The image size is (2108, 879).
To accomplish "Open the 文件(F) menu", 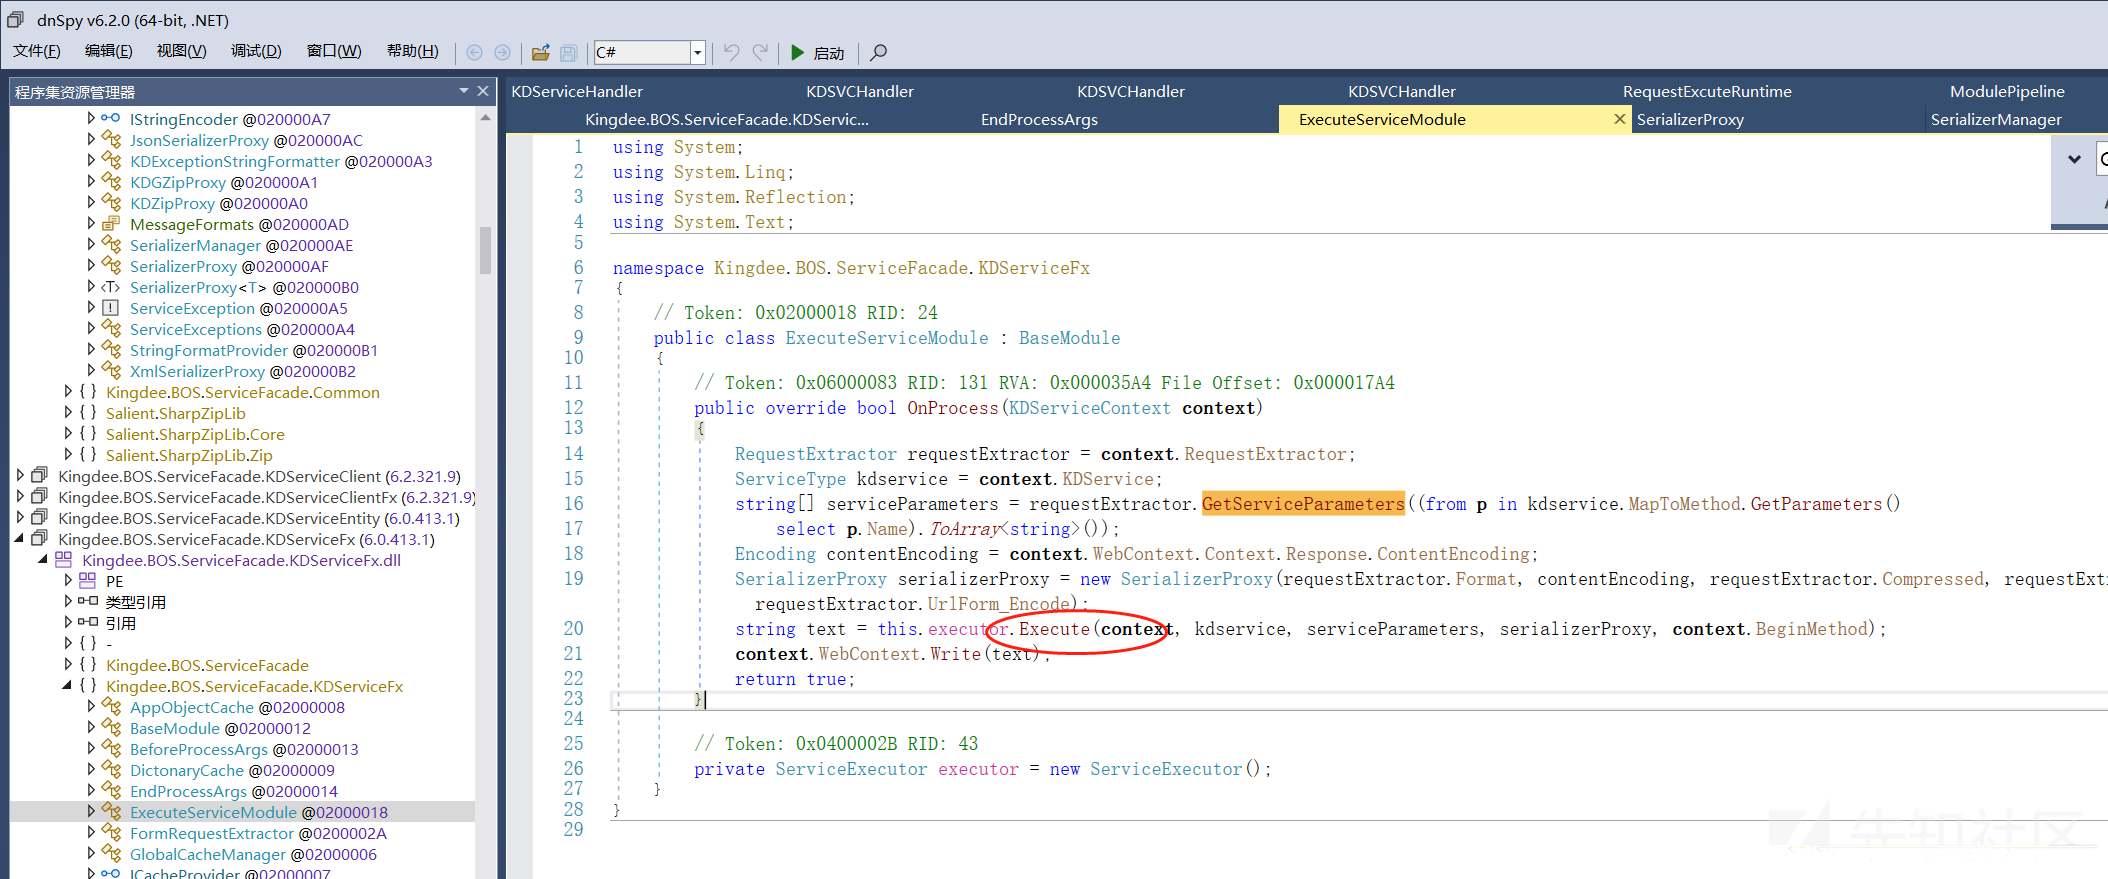I will (x=37, y=51).
